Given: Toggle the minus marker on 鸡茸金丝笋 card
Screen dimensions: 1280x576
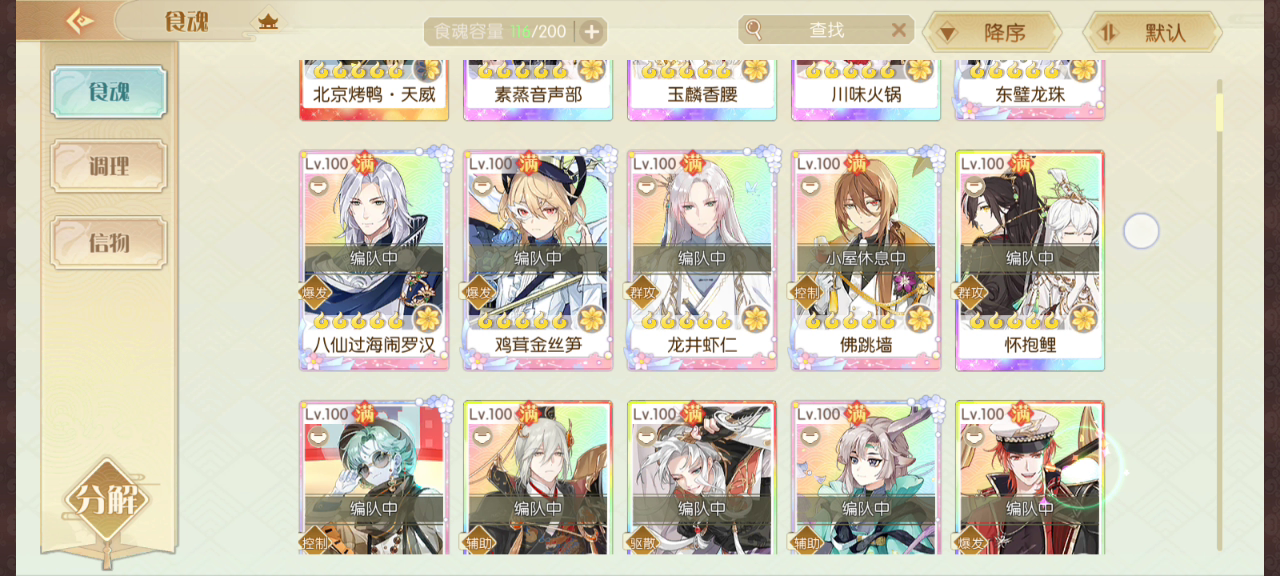Looking at the screenshot, I should point(481,186).
